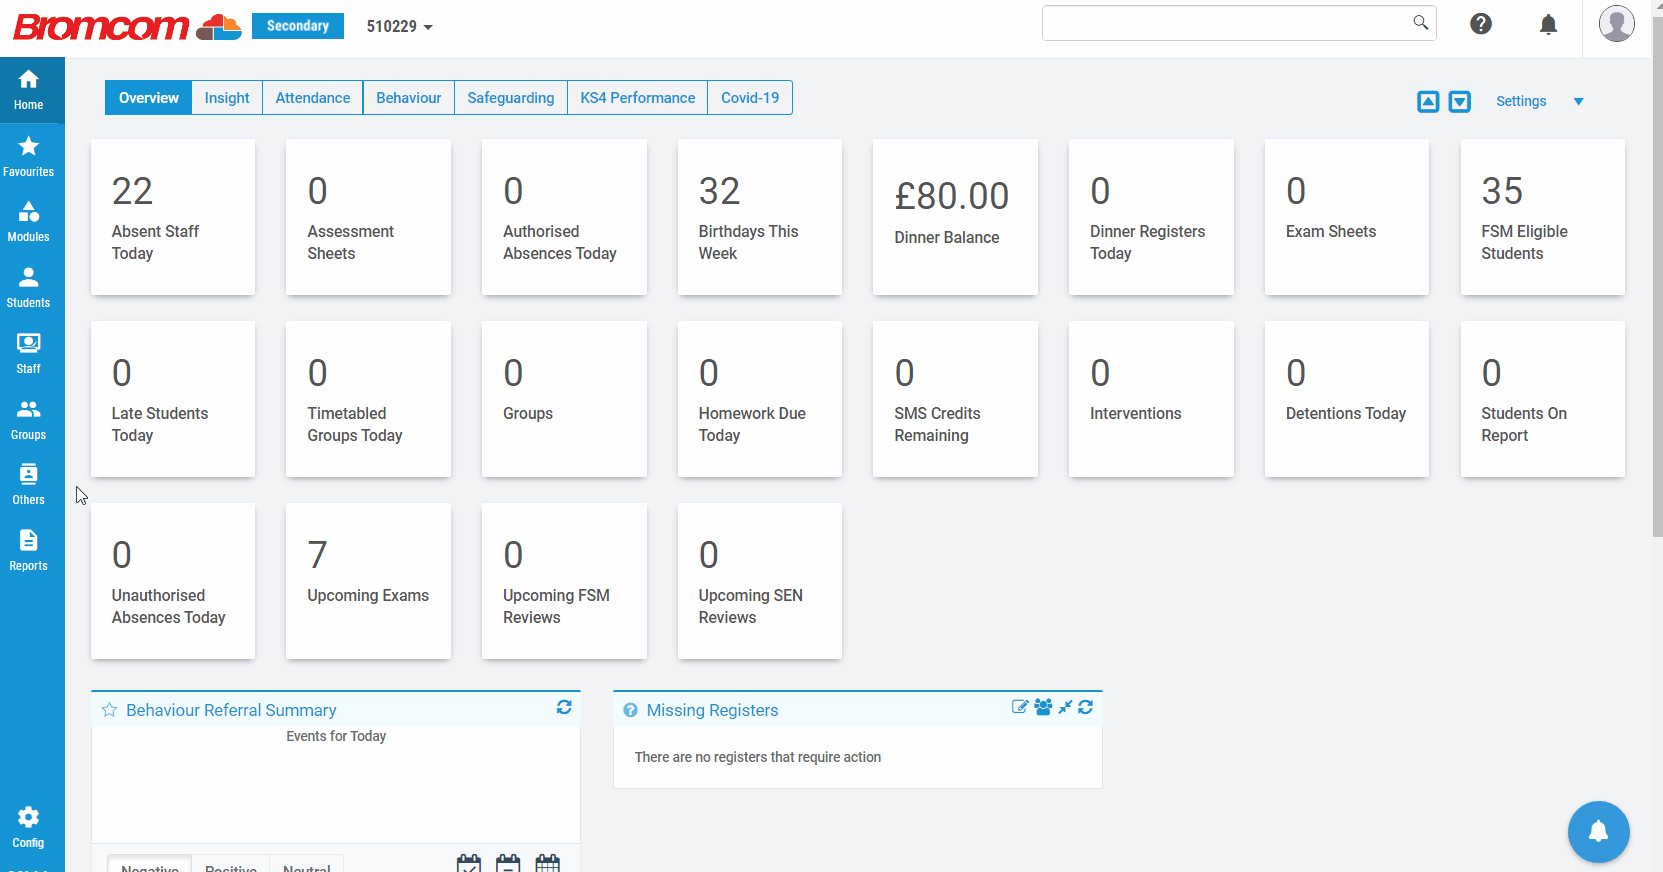Refresh the Behaviour Referral Summary widget

(564, 708)
